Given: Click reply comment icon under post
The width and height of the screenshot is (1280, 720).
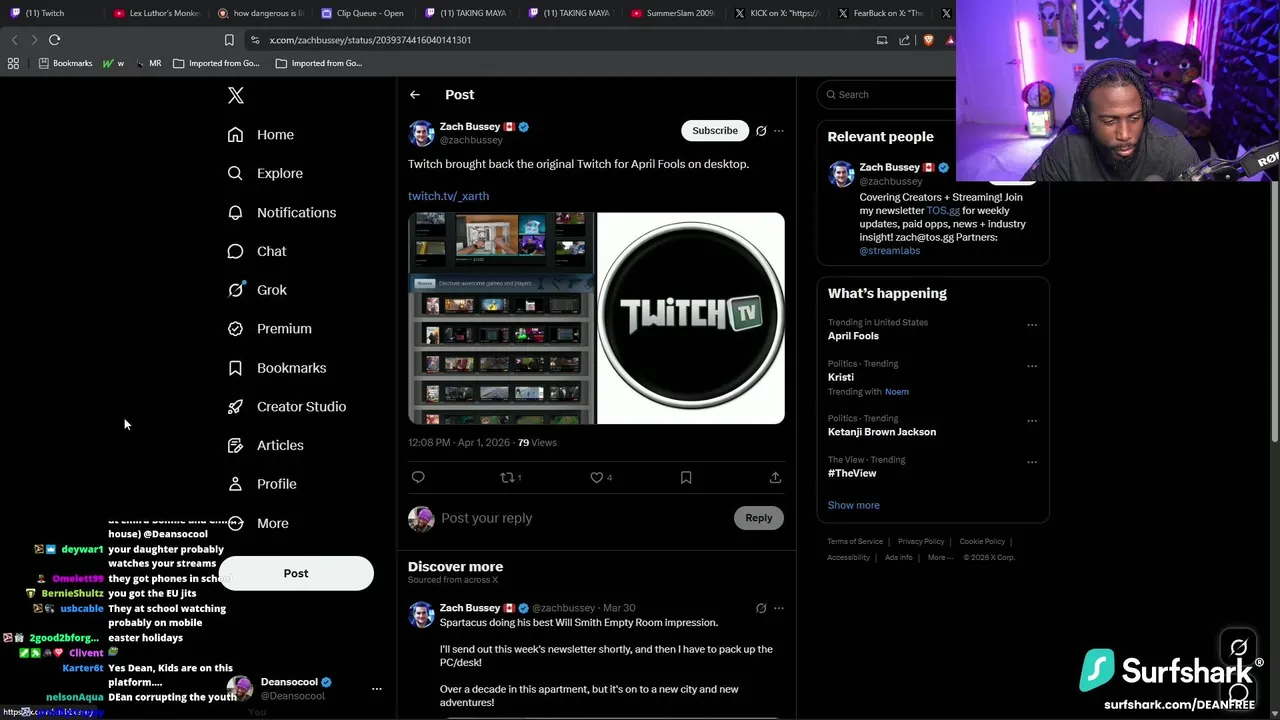Looking at the screenshot, I should [418, 477].
